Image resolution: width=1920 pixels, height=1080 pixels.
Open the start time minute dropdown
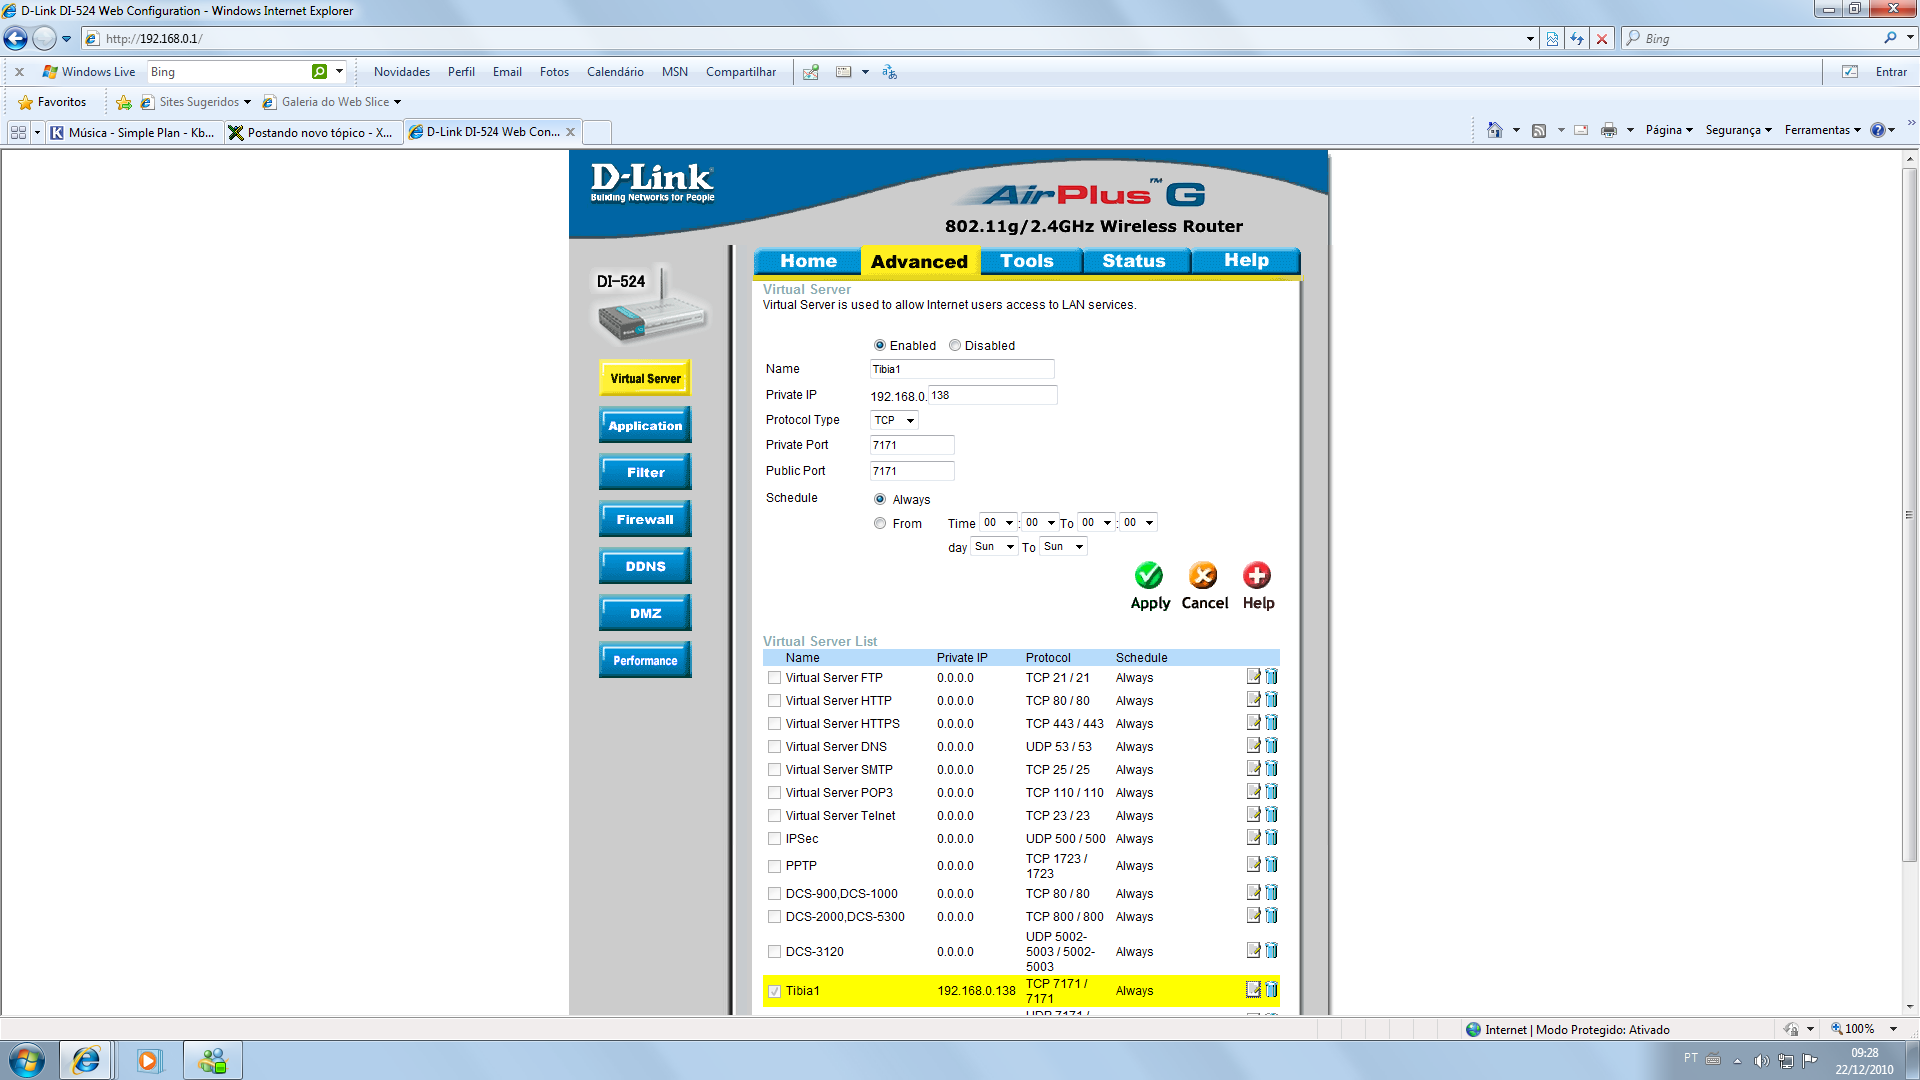pos(1040,522)
